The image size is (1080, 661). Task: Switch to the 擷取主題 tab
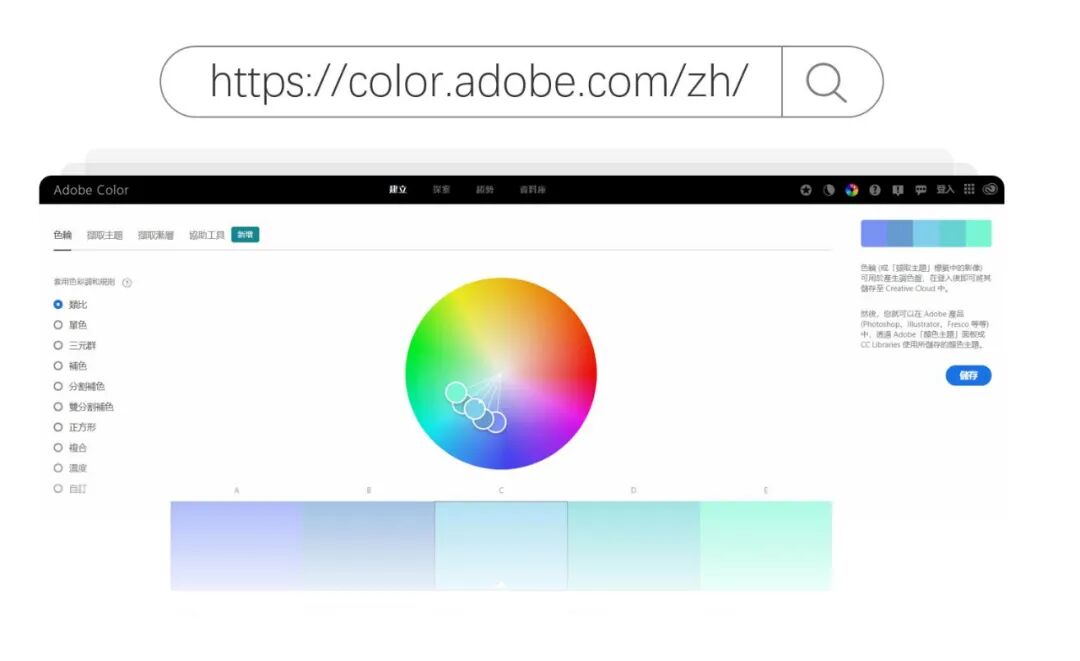(x=105, y=235)
